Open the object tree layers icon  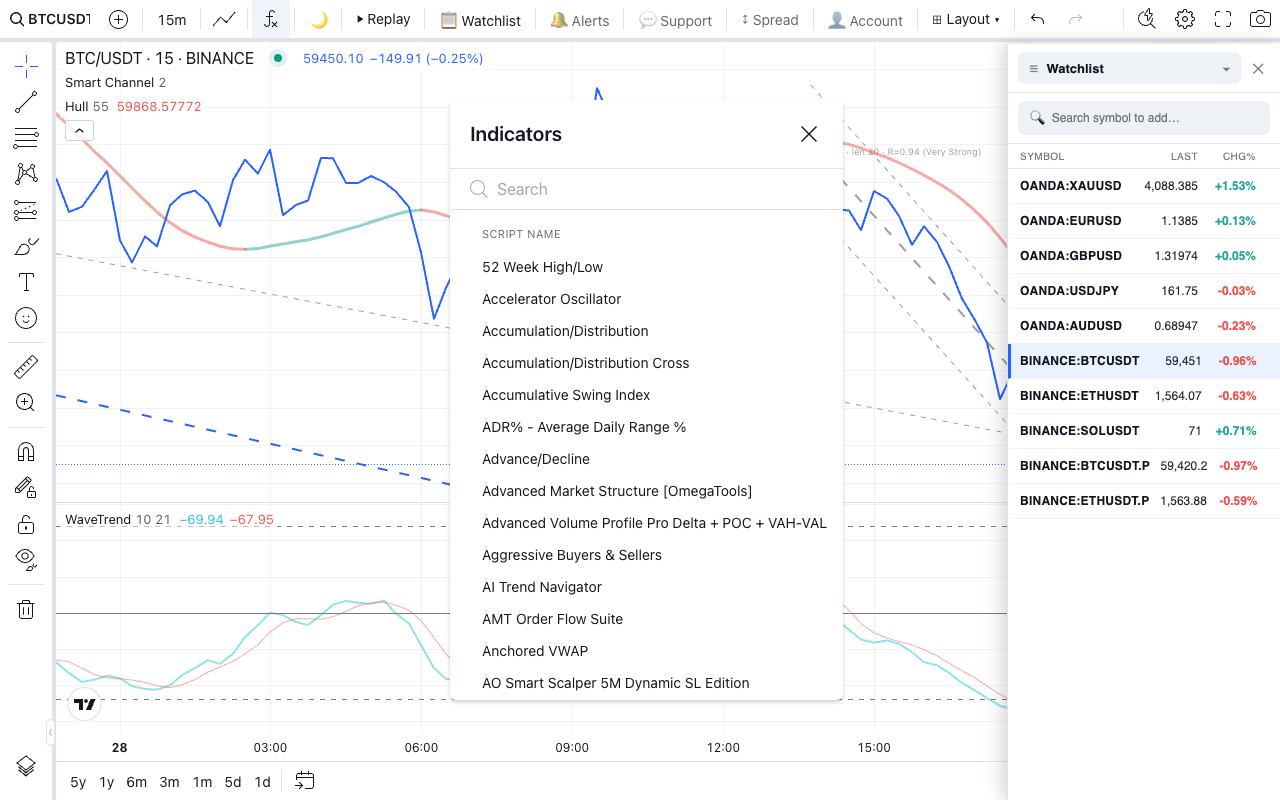pyautogui.click(x=26, y=766)
